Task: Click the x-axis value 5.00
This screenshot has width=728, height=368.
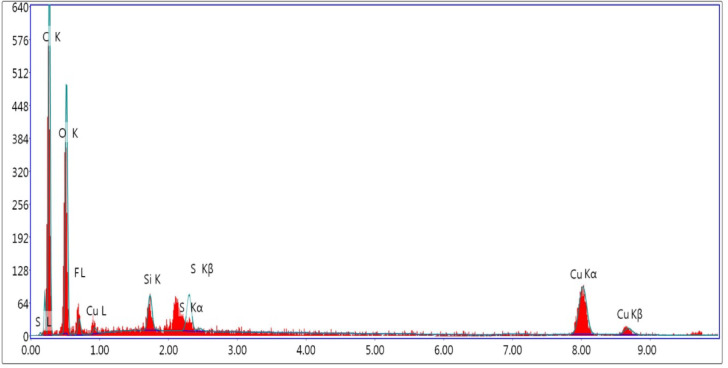Action: [375, 350]
